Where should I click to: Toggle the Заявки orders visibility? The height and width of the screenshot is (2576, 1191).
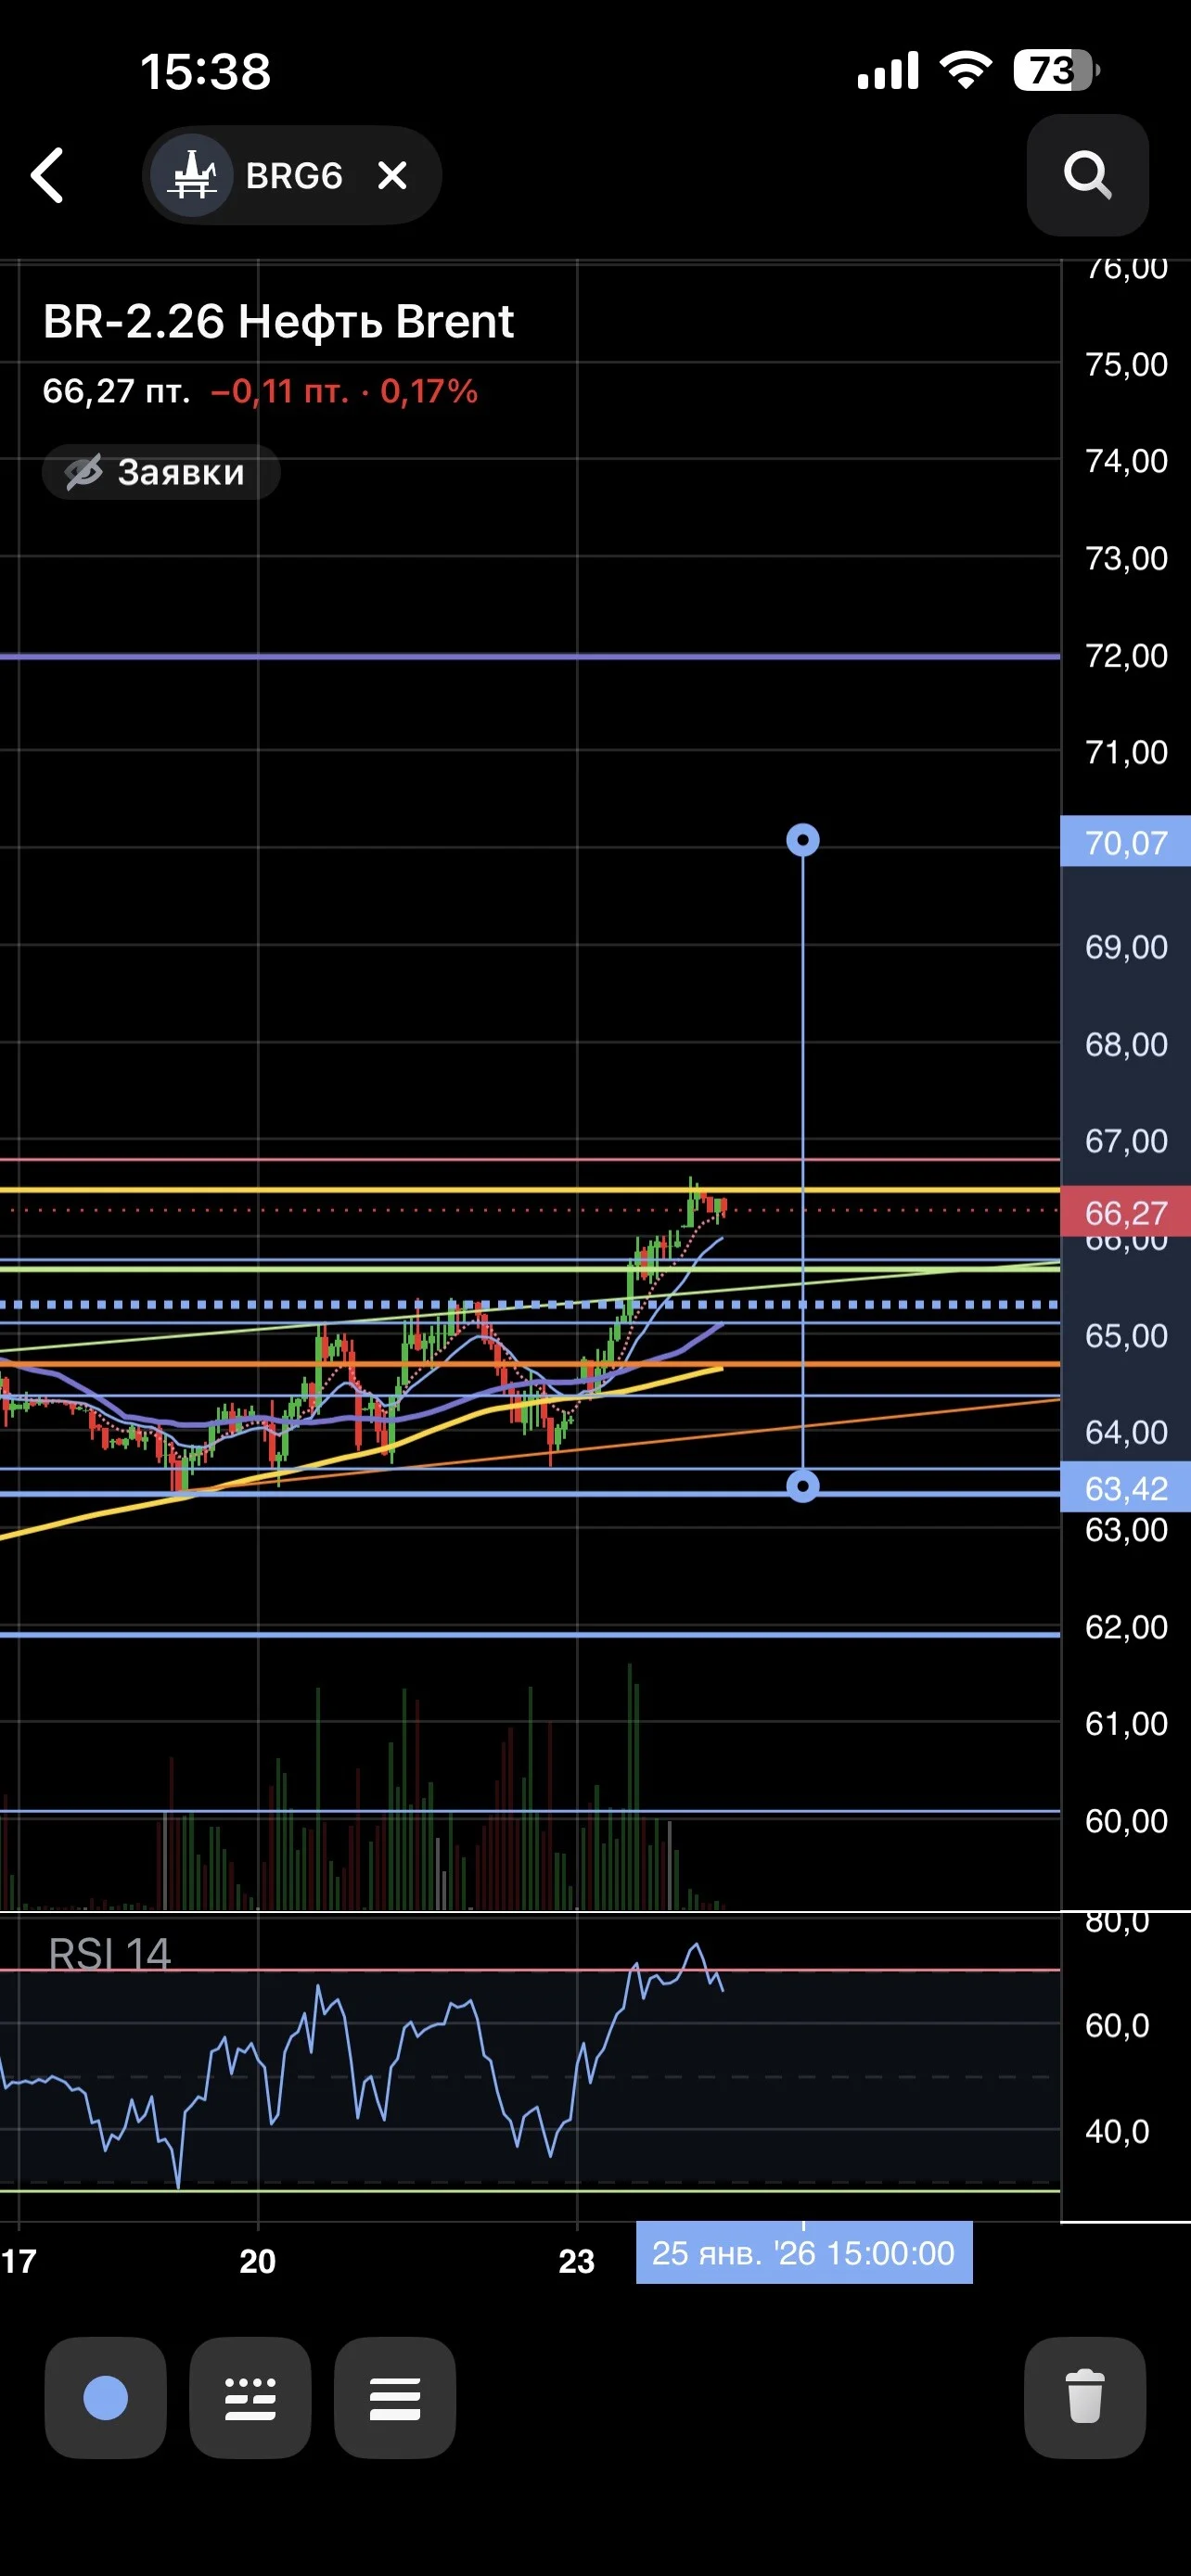160,472
